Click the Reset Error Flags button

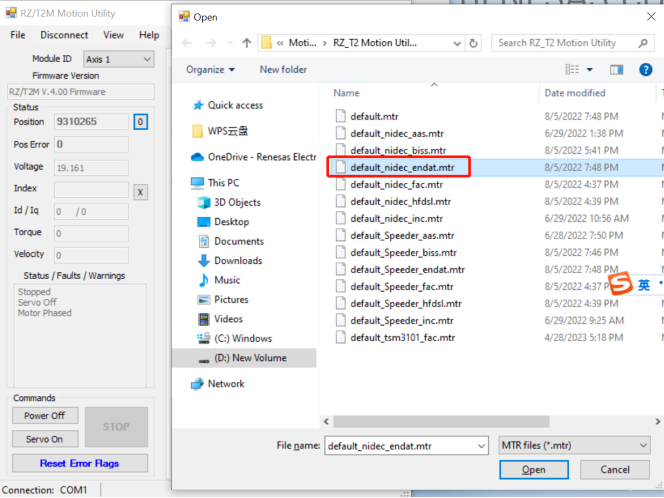pyautogui.click(x=79, y=464)
